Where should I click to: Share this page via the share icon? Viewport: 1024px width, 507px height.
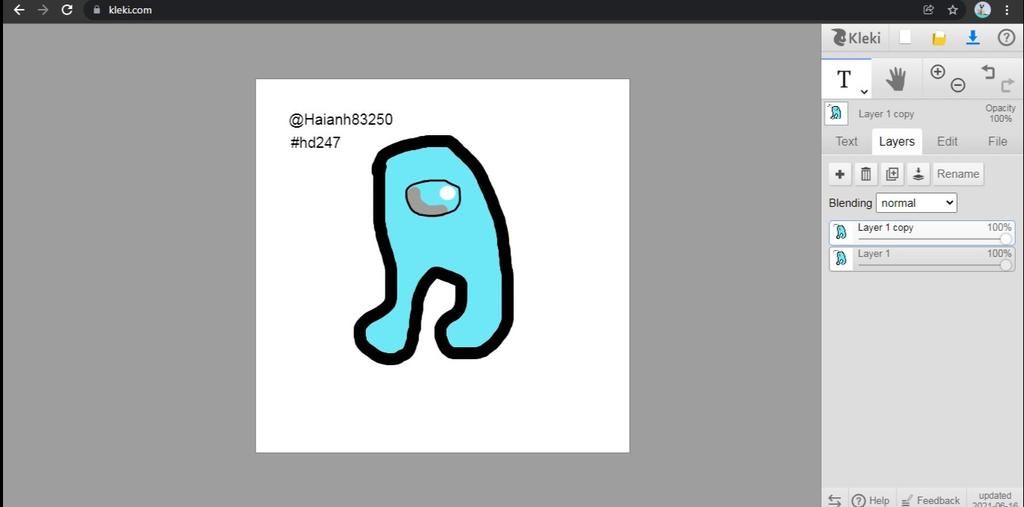coord(929,10)
